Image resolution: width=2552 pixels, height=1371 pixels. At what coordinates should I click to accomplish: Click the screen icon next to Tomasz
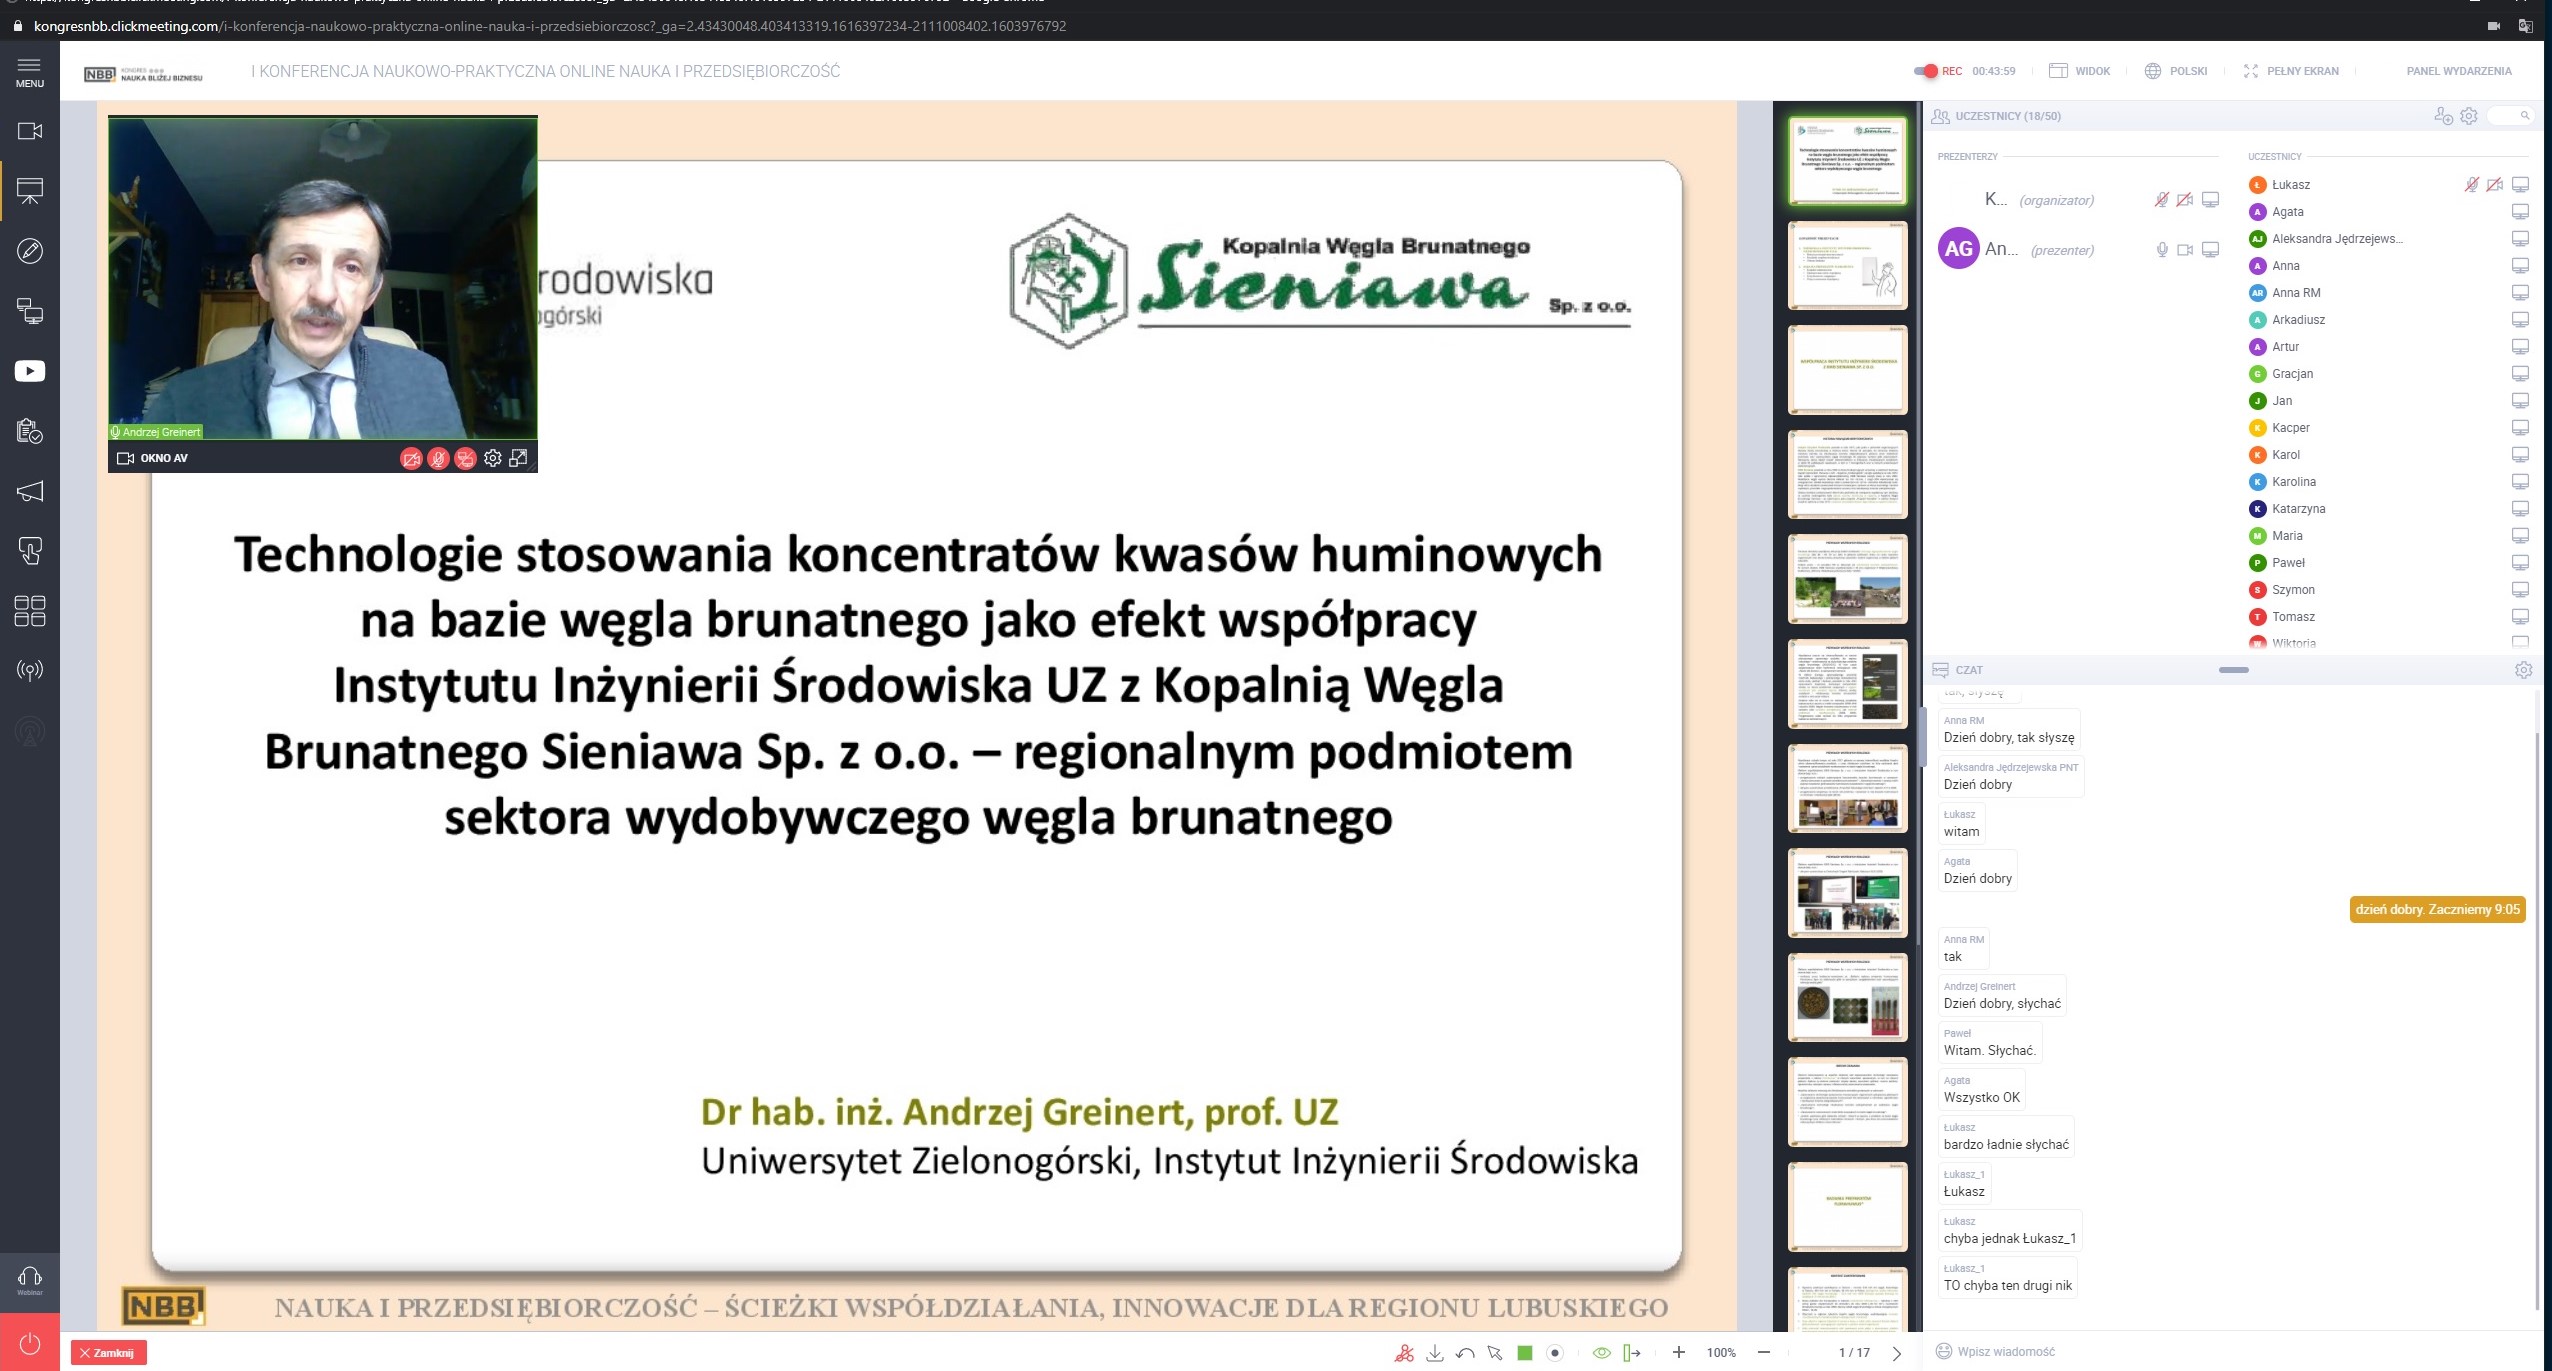(2521, 617)
